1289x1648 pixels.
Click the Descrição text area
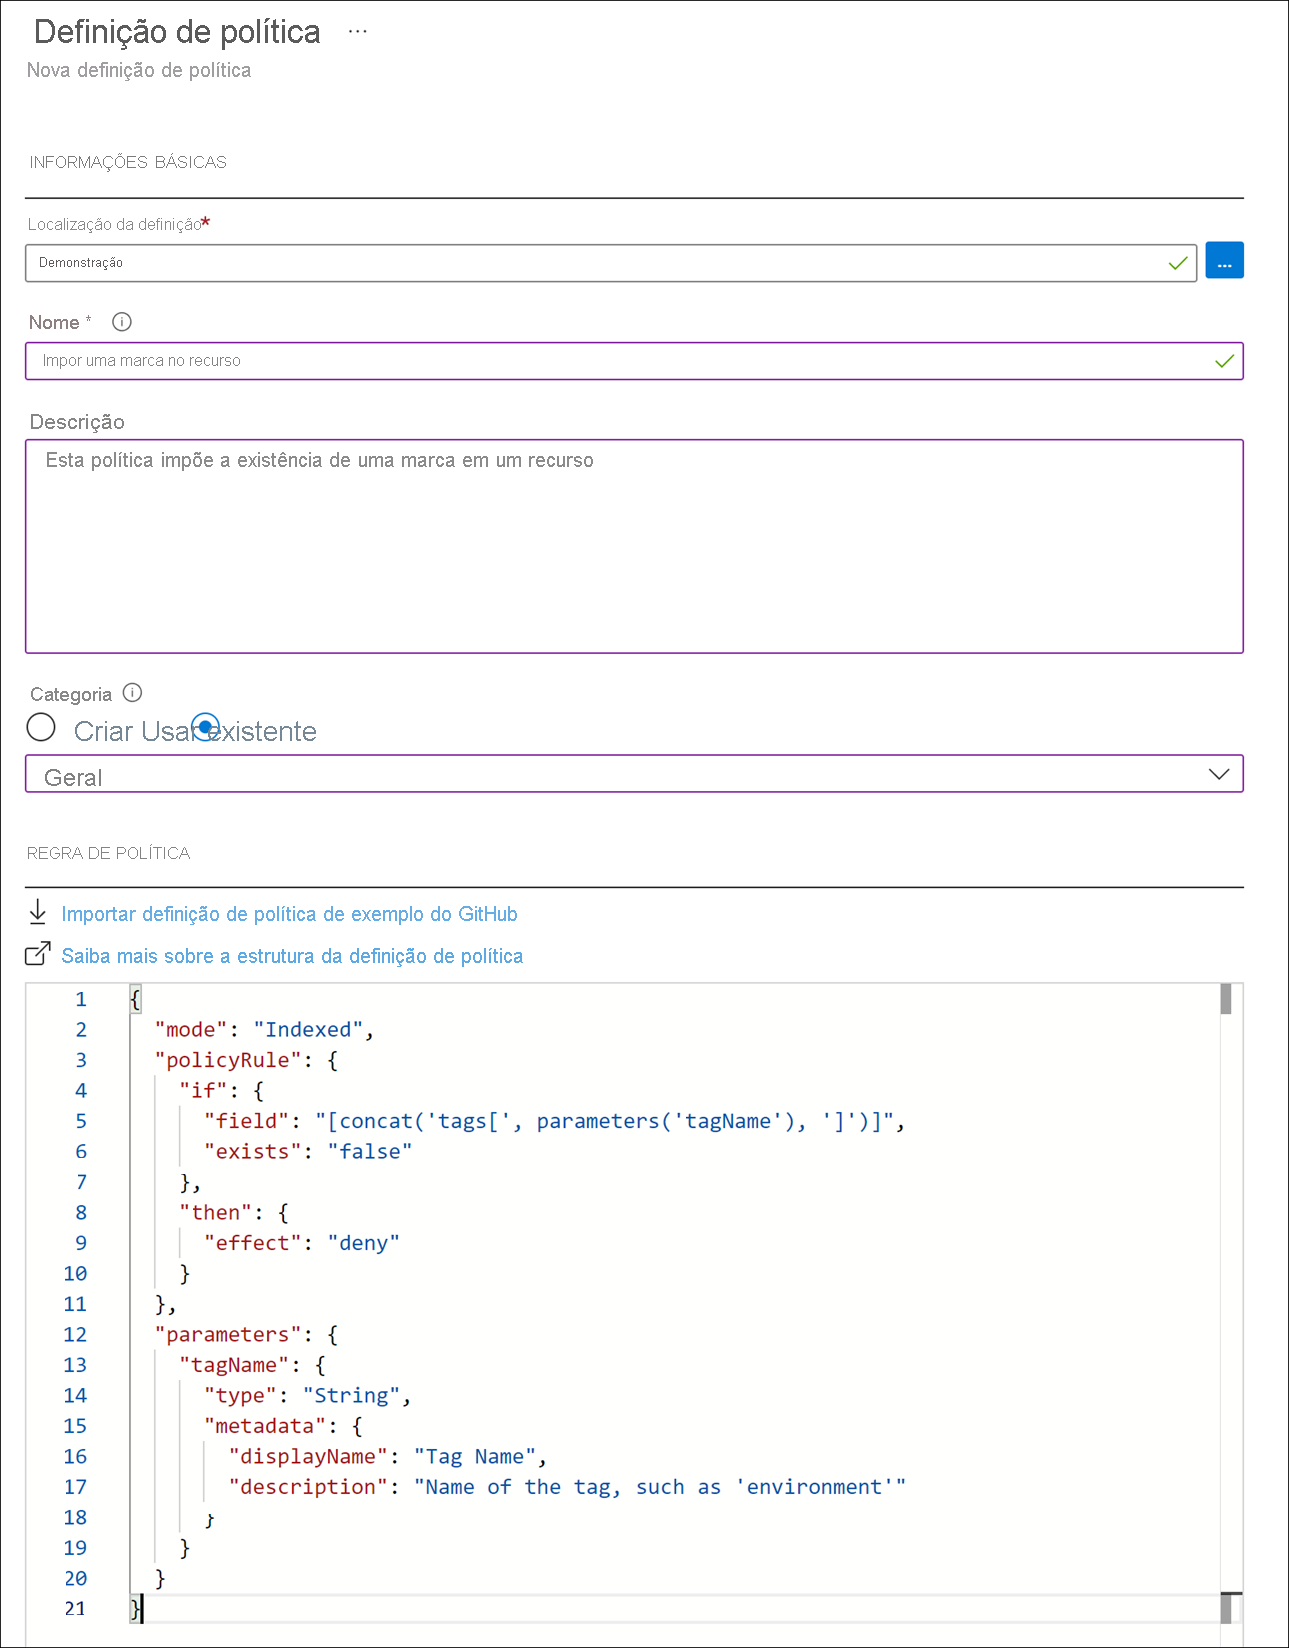(x=634, y=546)
